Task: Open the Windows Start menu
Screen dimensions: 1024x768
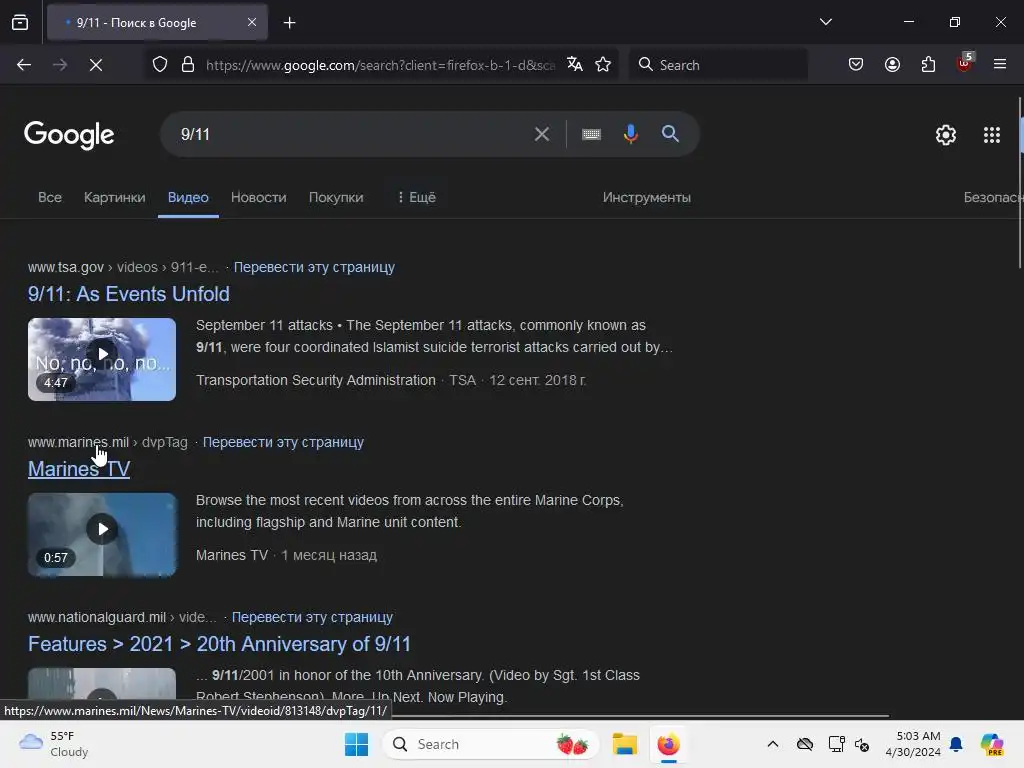Action: pyautogui.click(x=357, y=744)
